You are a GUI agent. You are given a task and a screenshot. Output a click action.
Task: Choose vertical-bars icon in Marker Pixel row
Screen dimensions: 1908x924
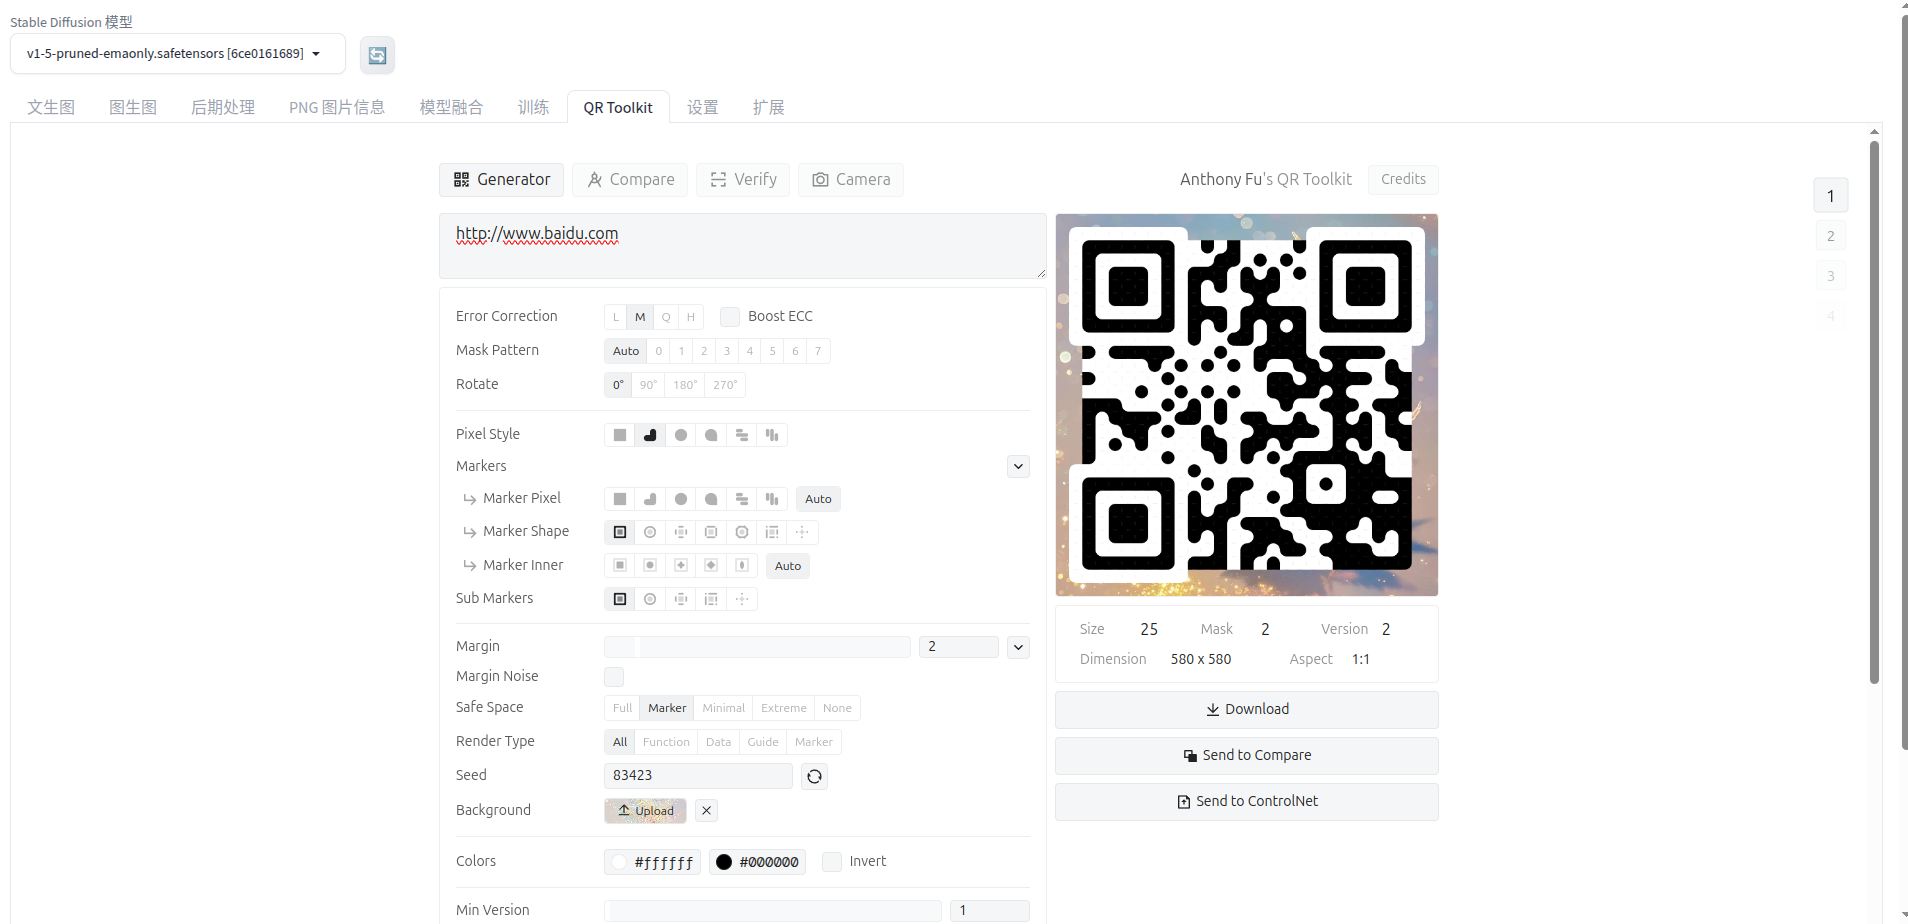(772, 499)
